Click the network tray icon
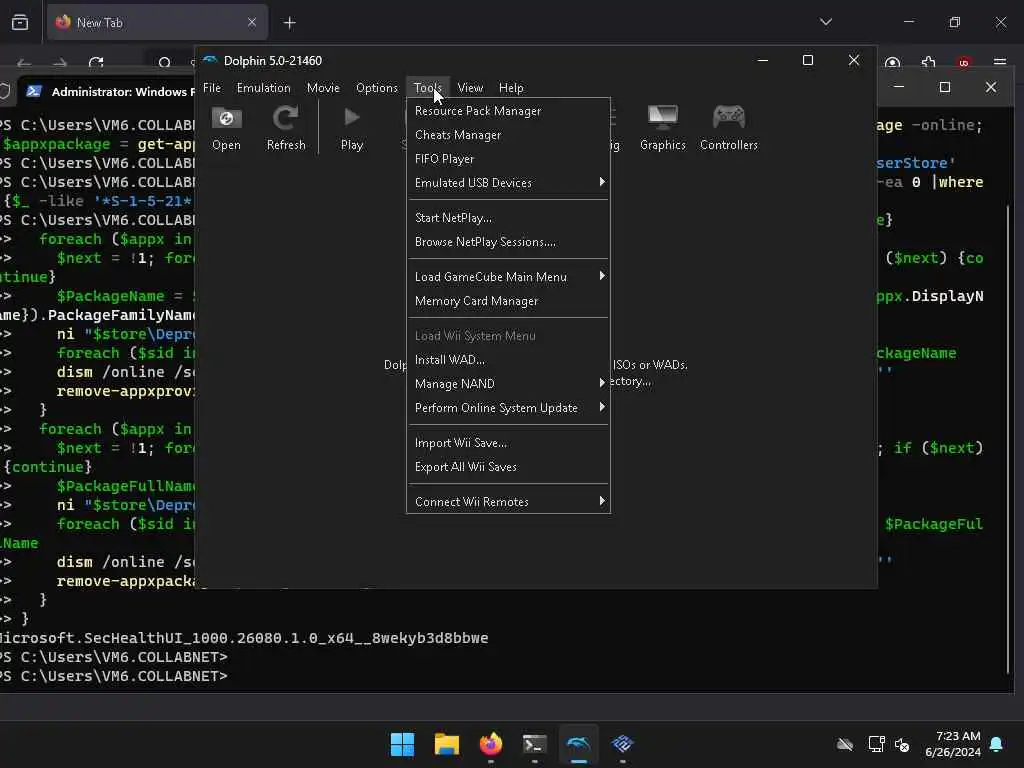This screenshot has width=1024, height=768. click(x=876, y=744)
